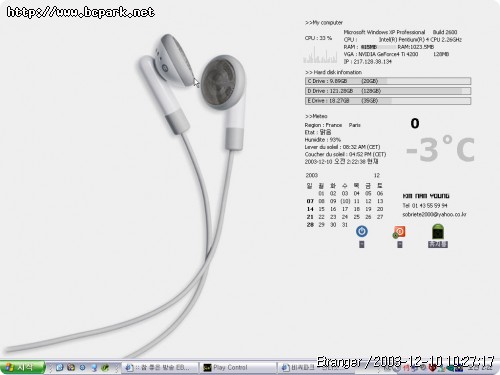Click the '>>My computer' heading

click(324, 23)
